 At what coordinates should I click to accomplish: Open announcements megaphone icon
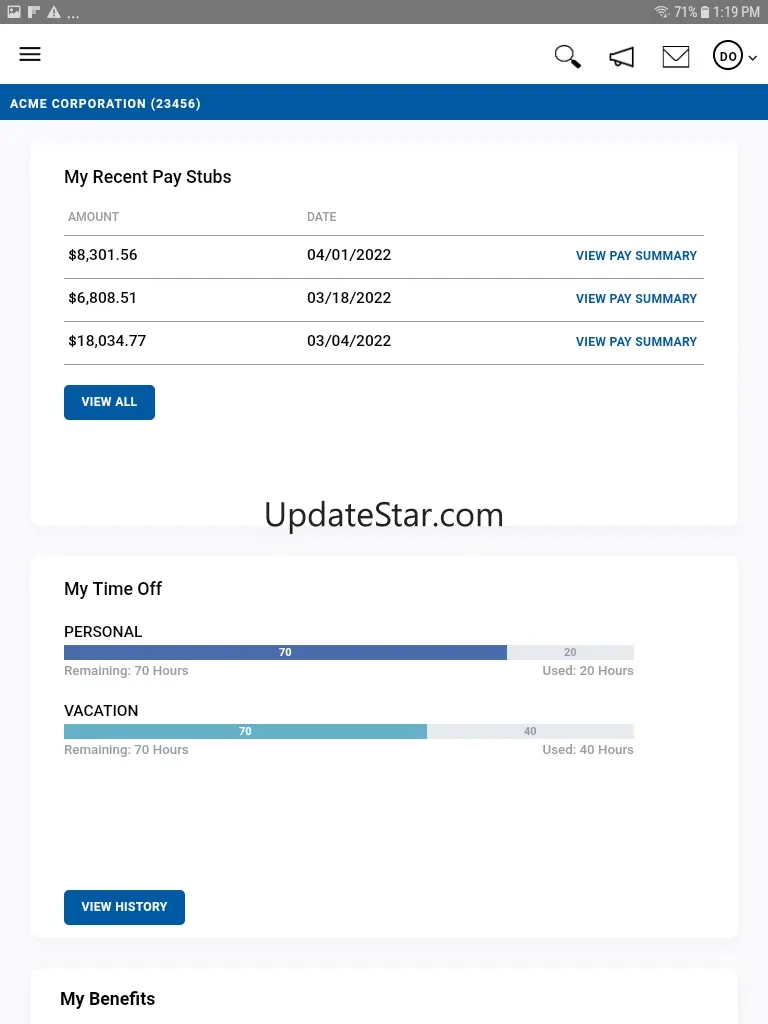pos(622,57)
